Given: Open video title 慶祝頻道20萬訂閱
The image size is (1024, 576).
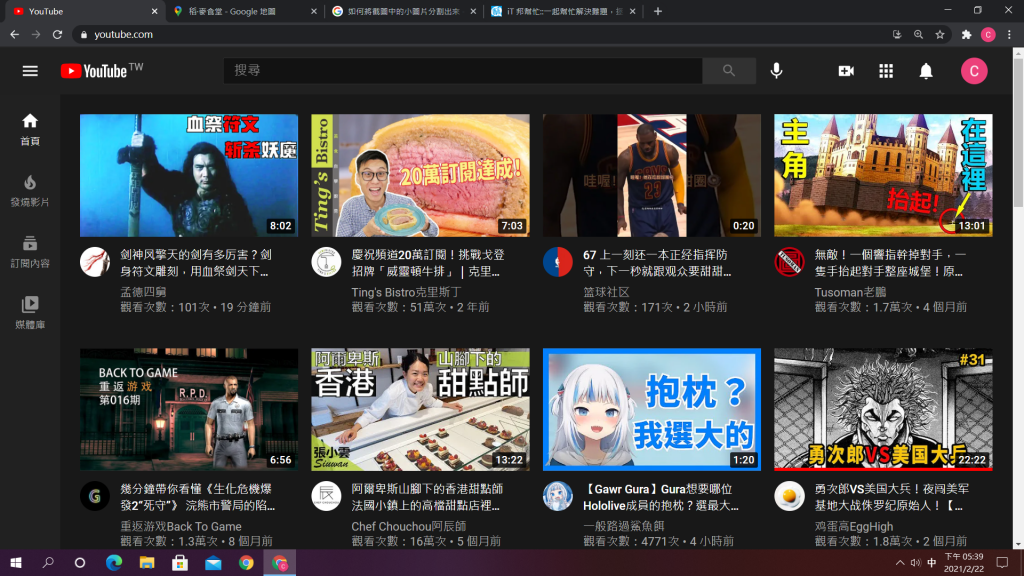Looking at the screenshot, I should click(428, 263).
